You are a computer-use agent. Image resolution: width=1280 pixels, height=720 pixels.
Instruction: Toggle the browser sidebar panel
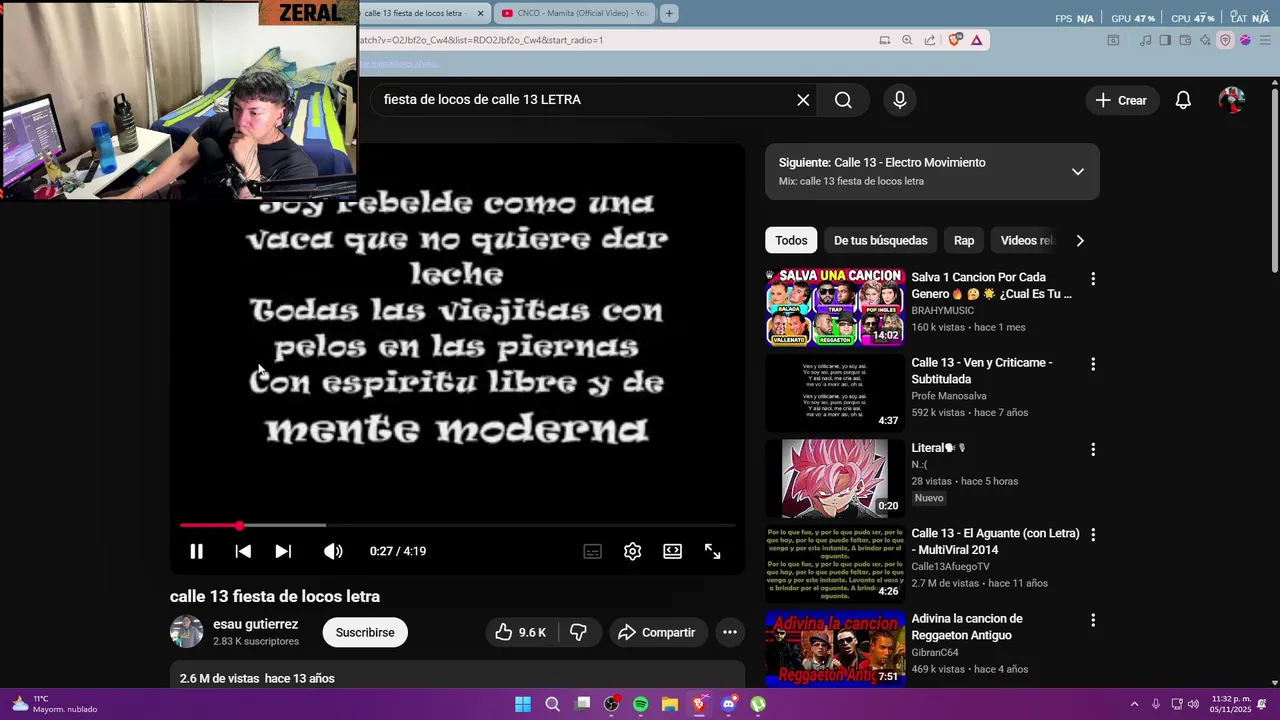1165,40
